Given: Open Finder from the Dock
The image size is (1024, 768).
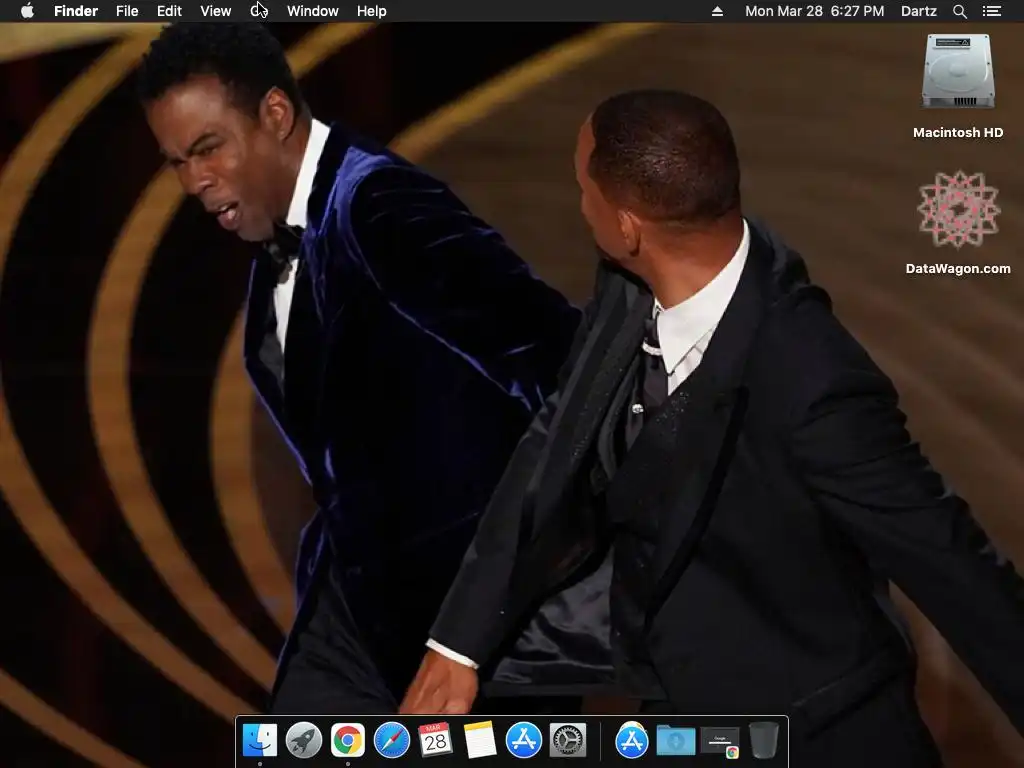Looking at the screenshot, I should [260, 741].
